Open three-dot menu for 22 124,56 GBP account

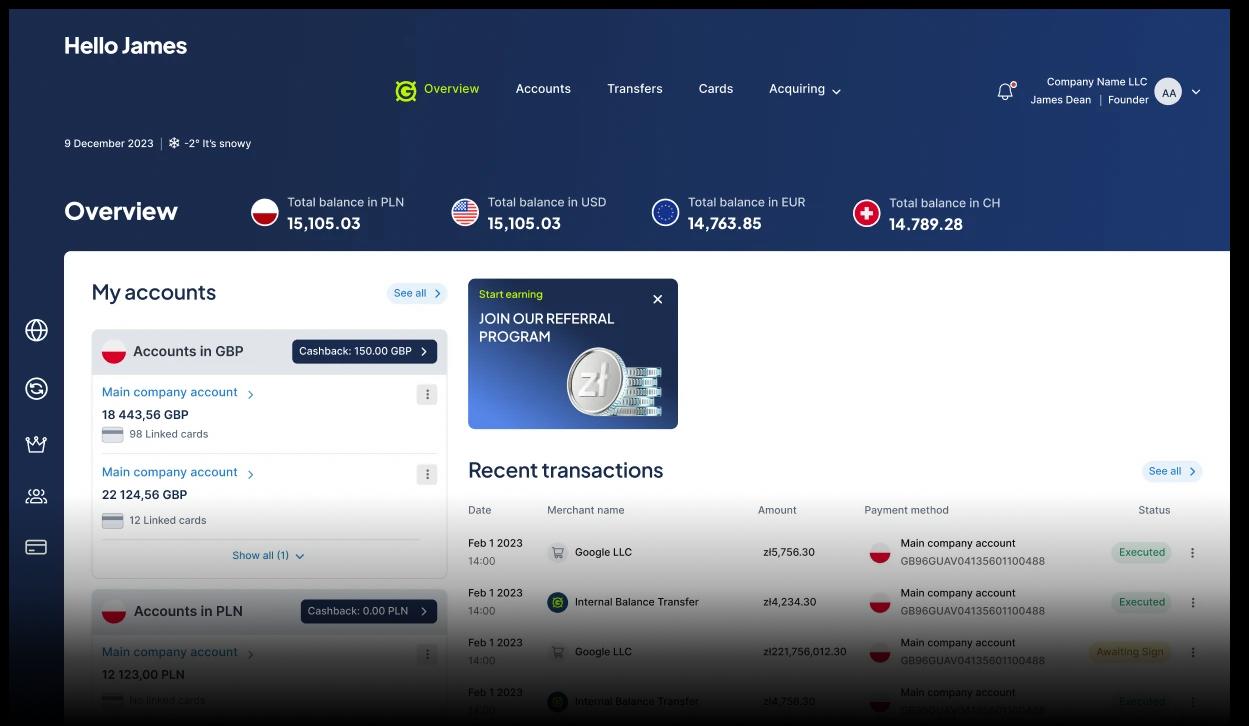[427, 475]
